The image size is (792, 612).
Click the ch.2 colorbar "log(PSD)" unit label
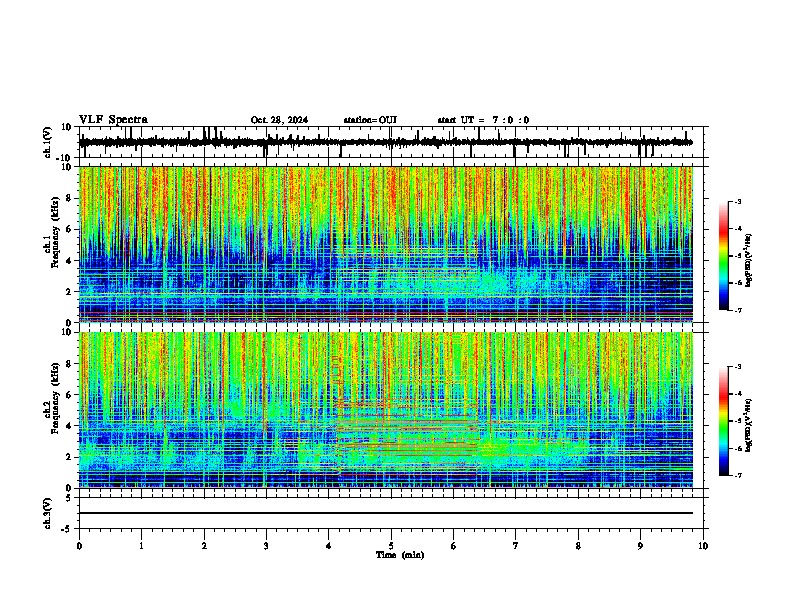pyautogui.click(x=749, y=426)
